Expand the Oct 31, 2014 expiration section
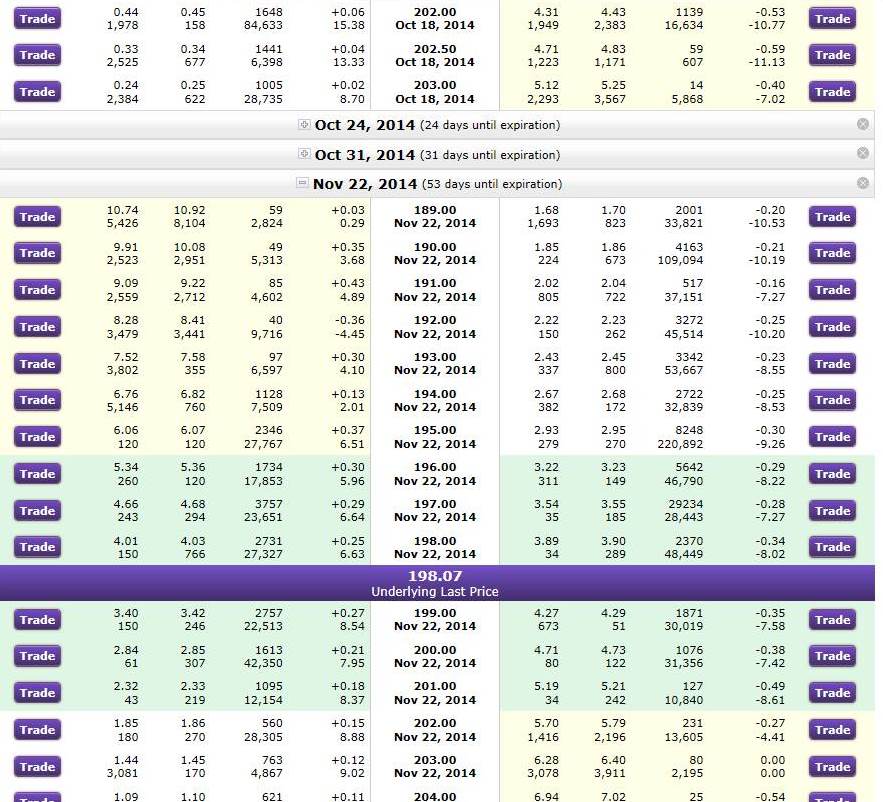 click(305, 155)
